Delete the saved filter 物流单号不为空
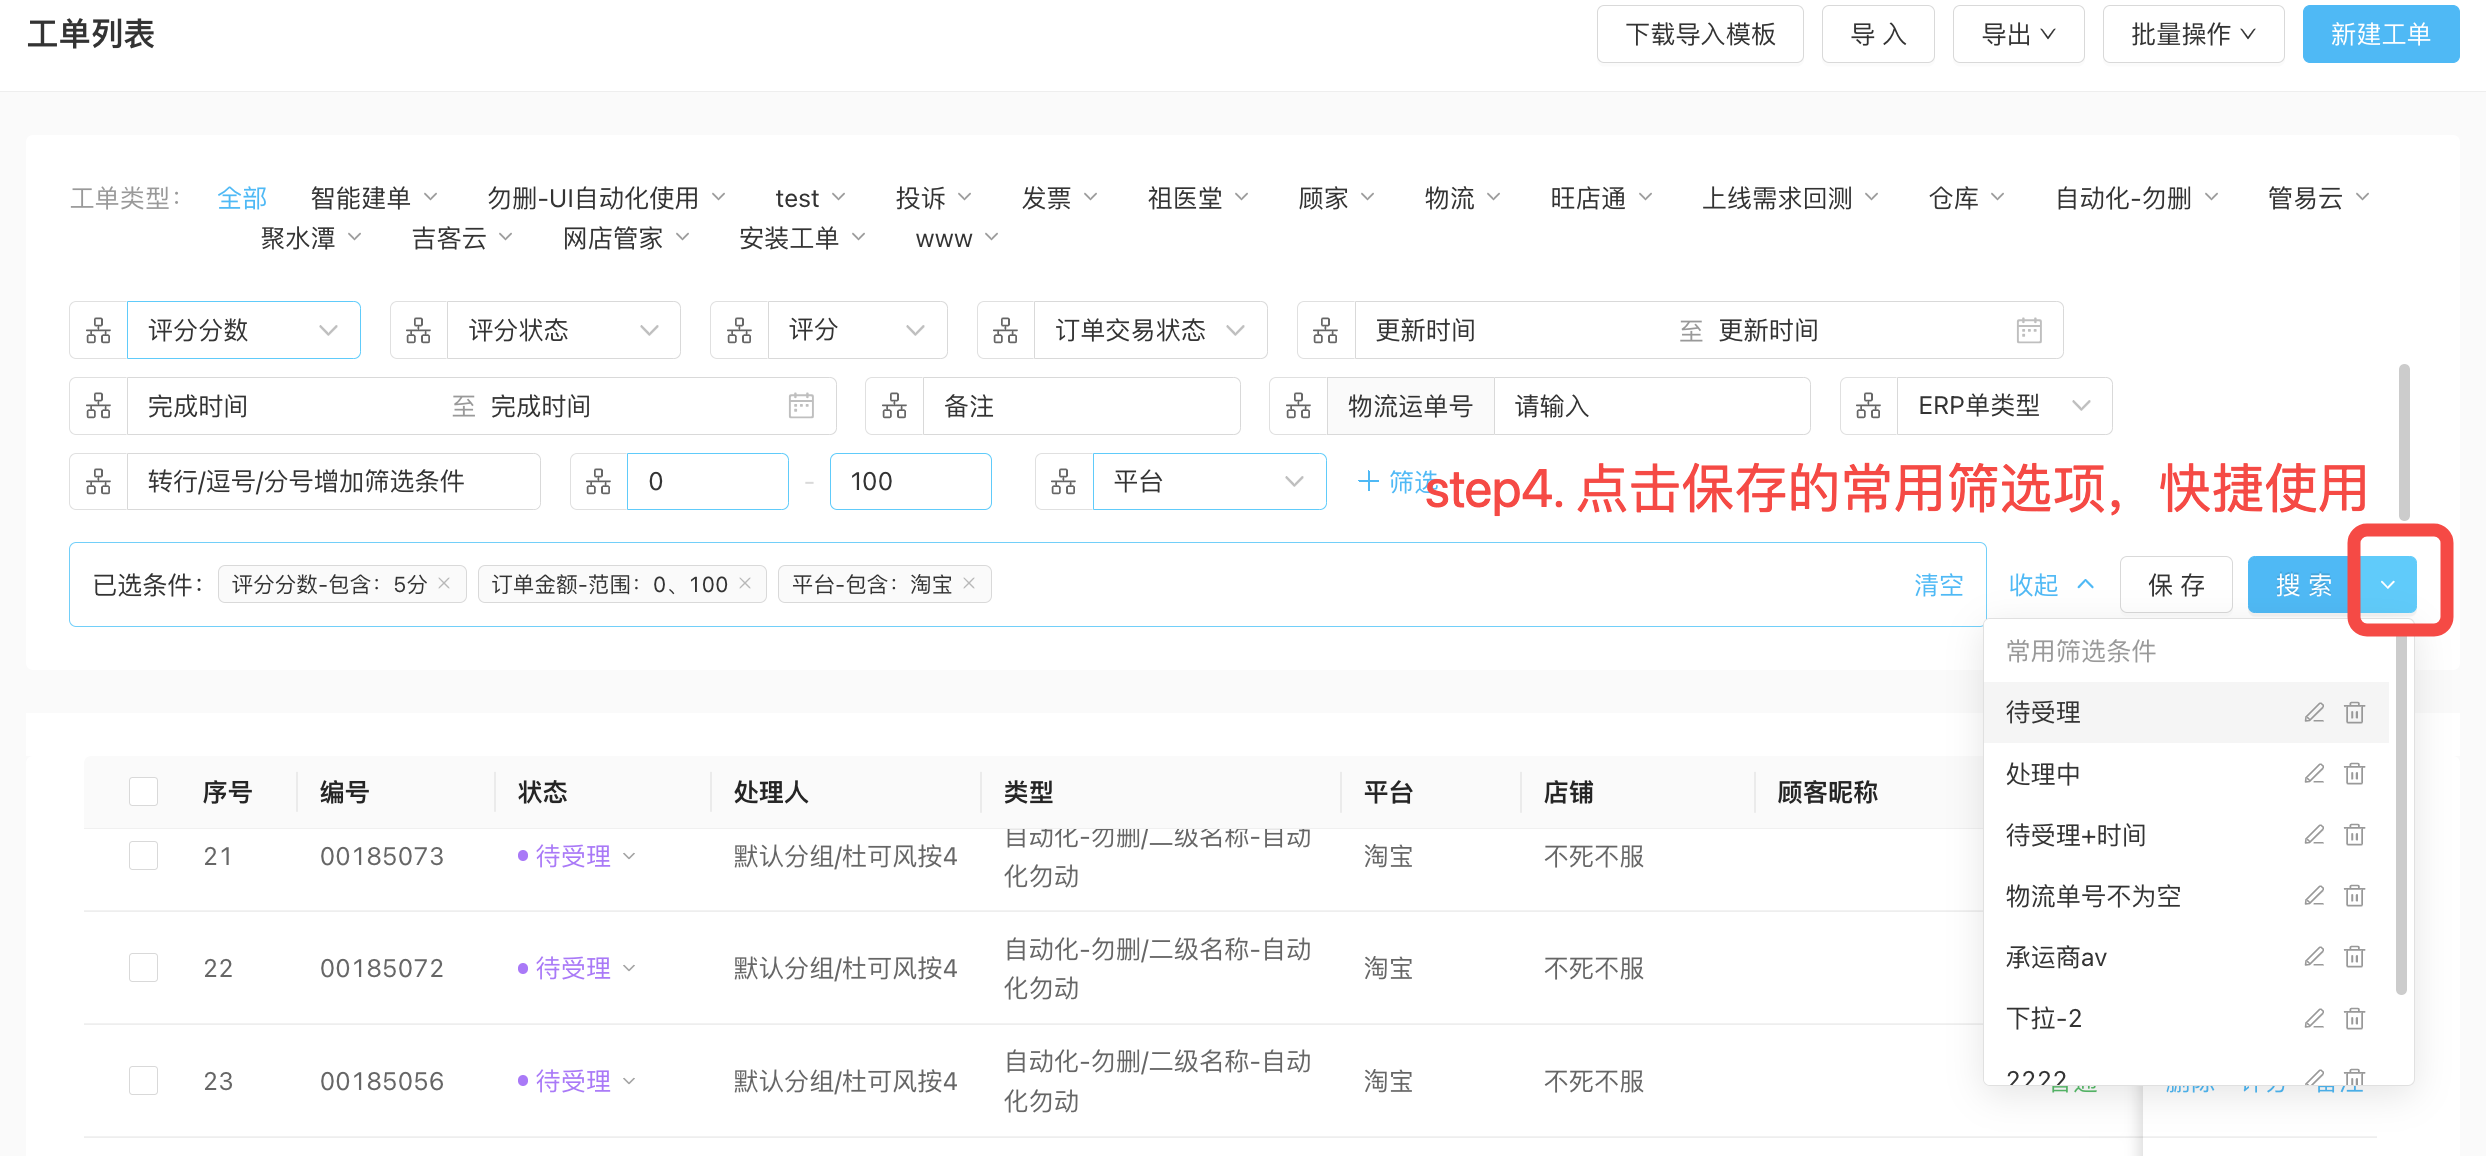The width and height of the screenshot is (2486, 1156). click(x=2355, y=895)
